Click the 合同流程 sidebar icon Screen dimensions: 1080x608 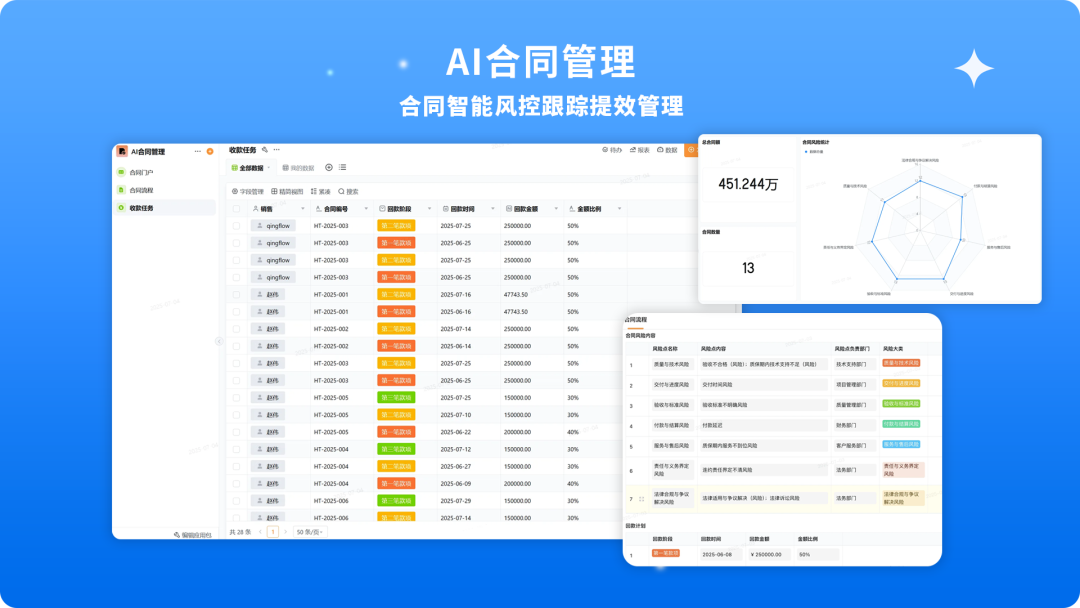pos(121,190)
